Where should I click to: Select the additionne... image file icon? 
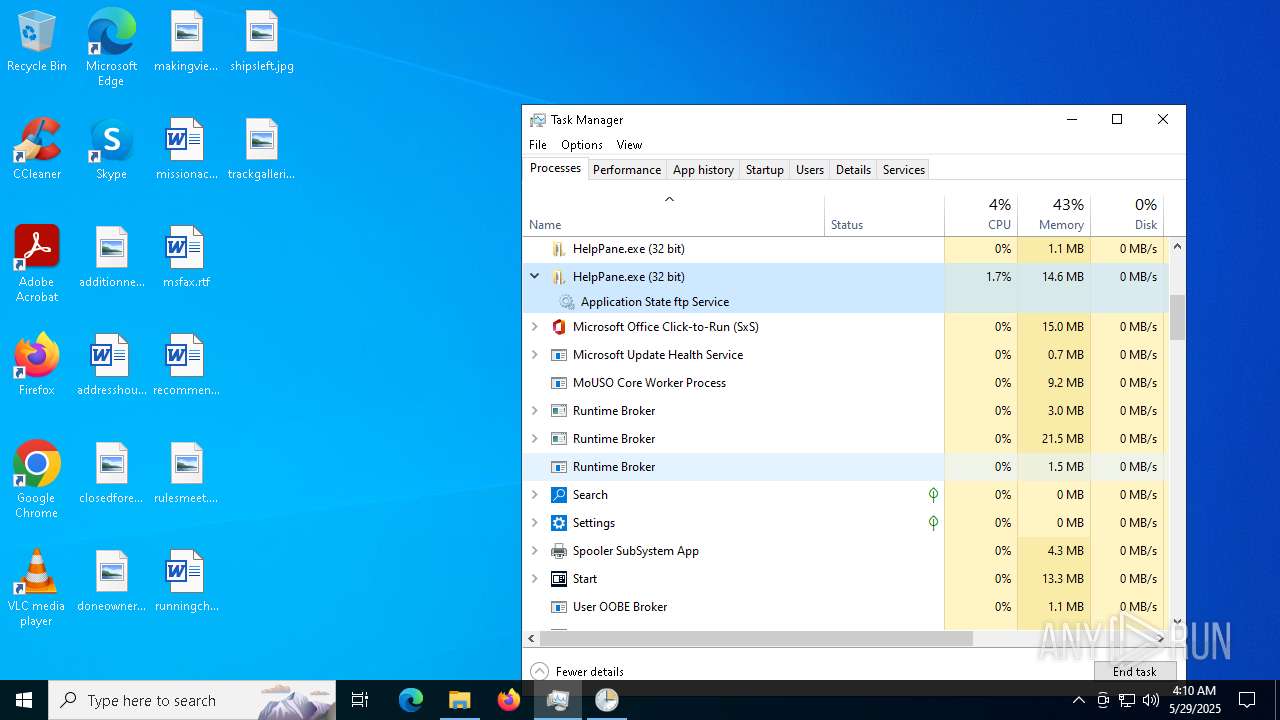tap(112, 258)
